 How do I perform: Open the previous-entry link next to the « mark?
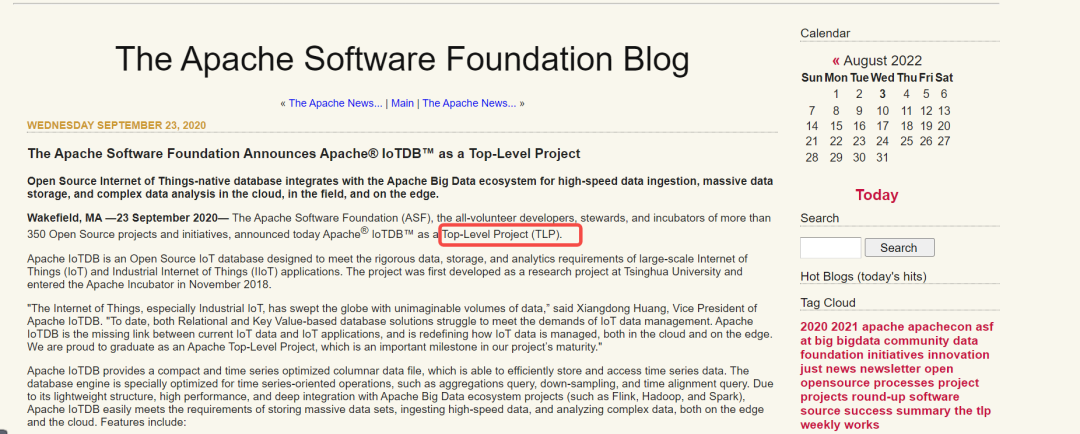point(335,103)
